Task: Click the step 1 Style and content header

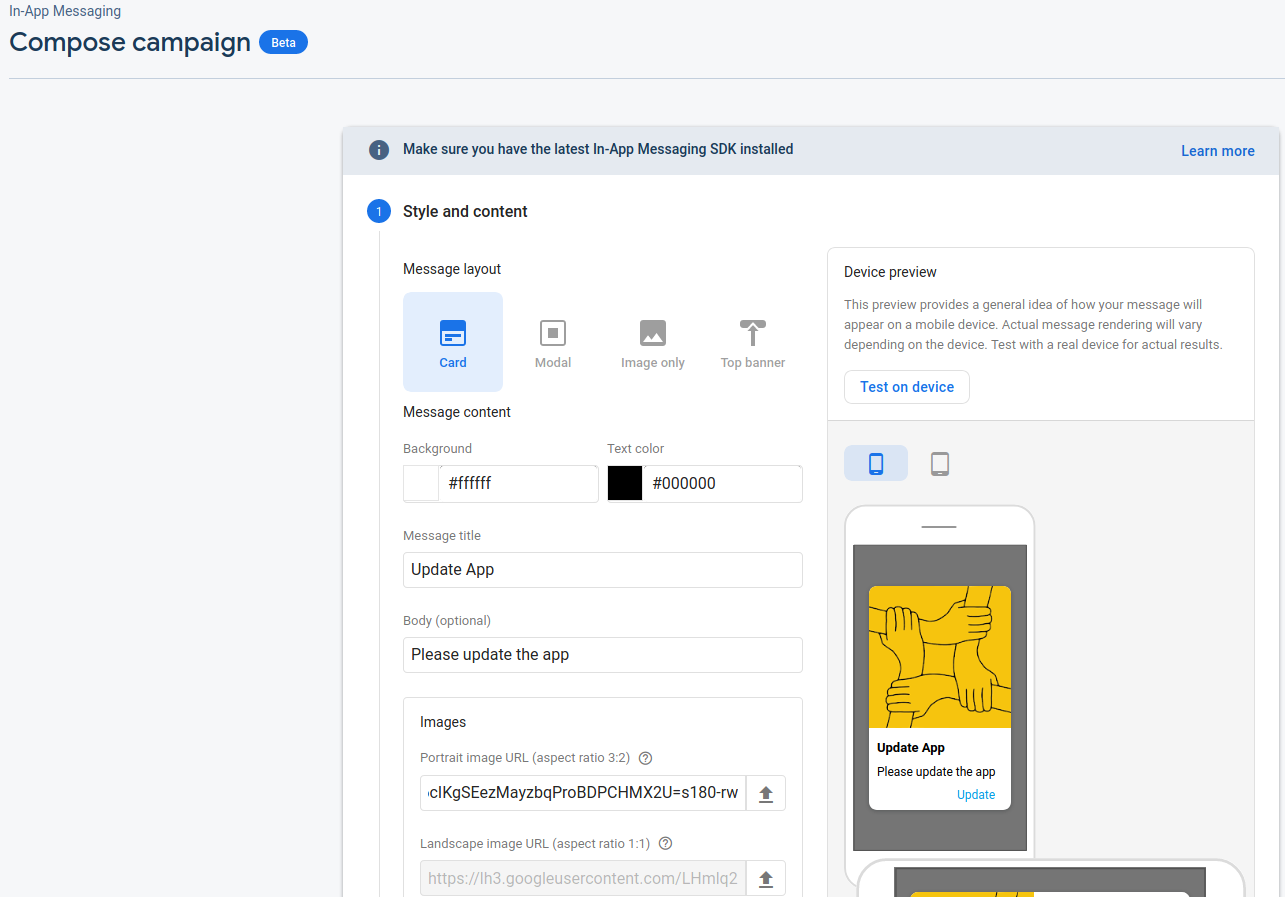Action: pyautogui.click(x=465, y=212)
